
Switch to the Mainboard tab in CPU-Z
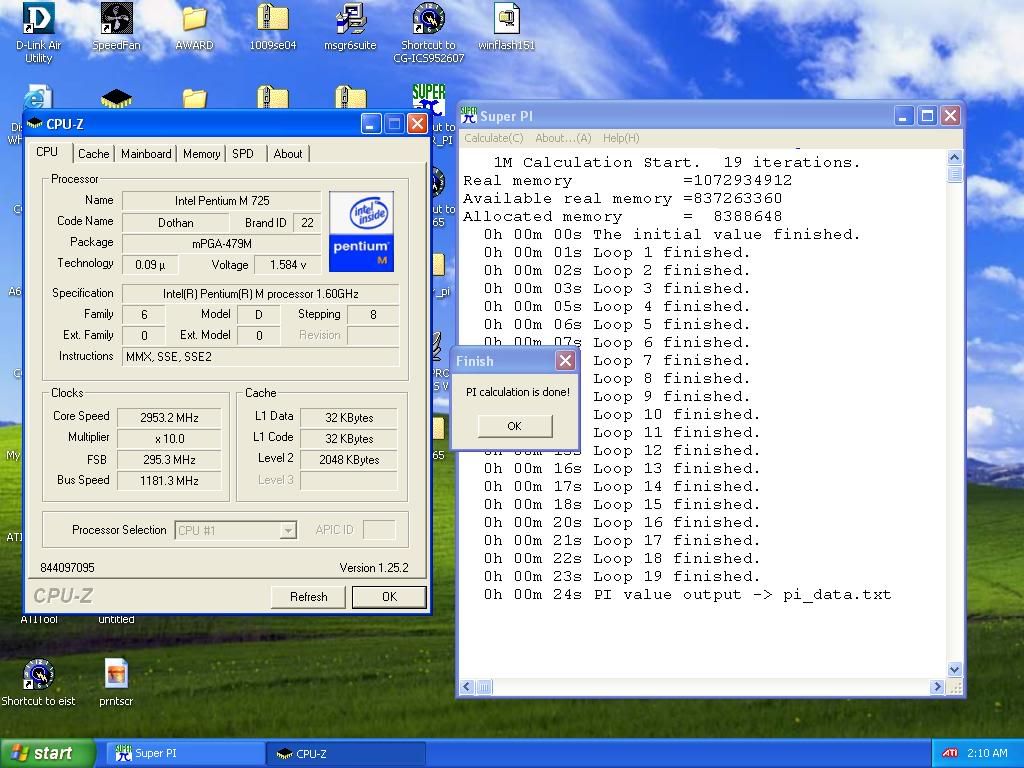pos(146,153)
